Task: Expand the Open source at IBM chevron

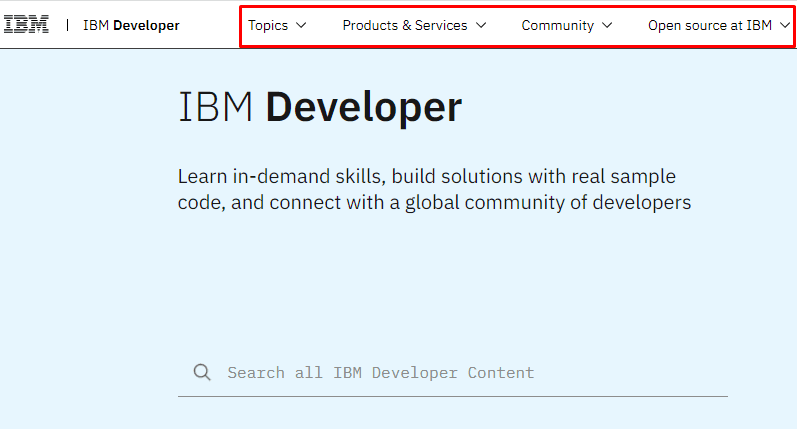Action: [784, 25]
